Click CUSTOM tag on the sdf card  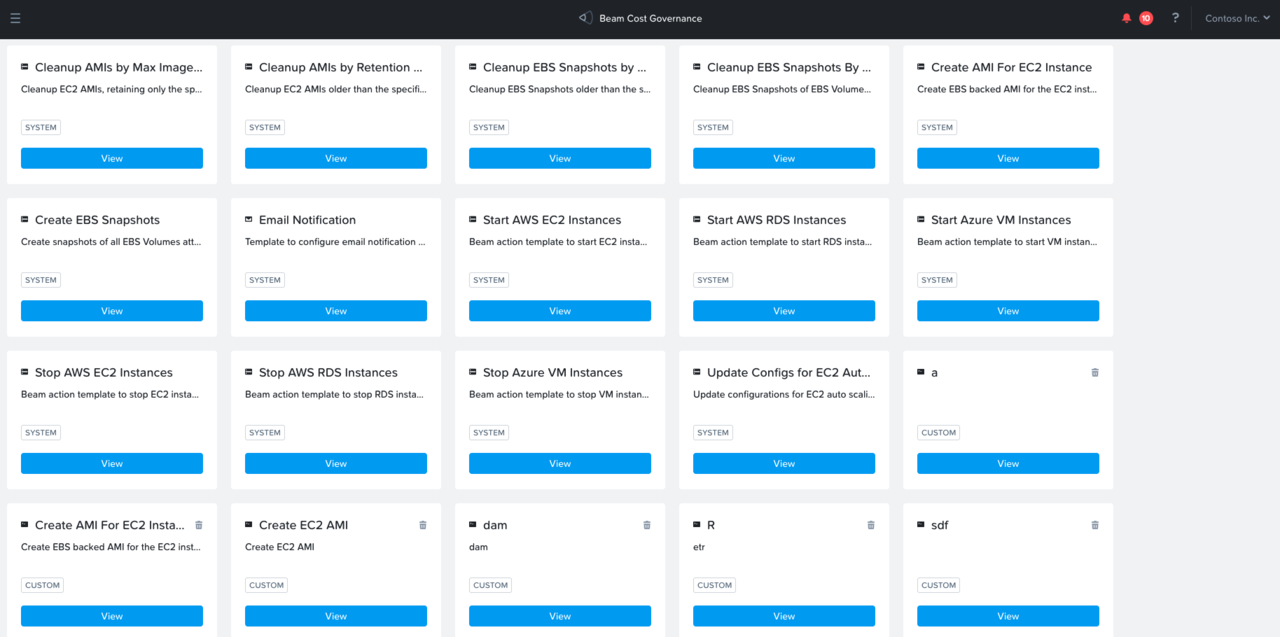[x=939, y=585]
